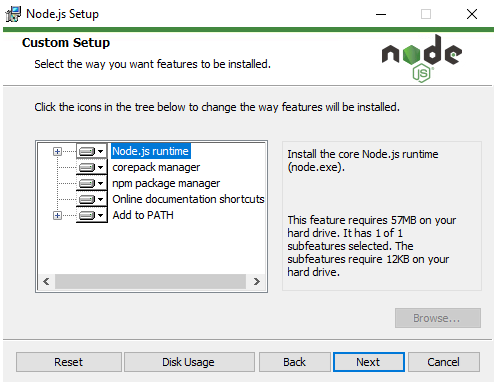Click the Node.js logo in header
This screenshot has height=382, width=496.
pos(422,58)
